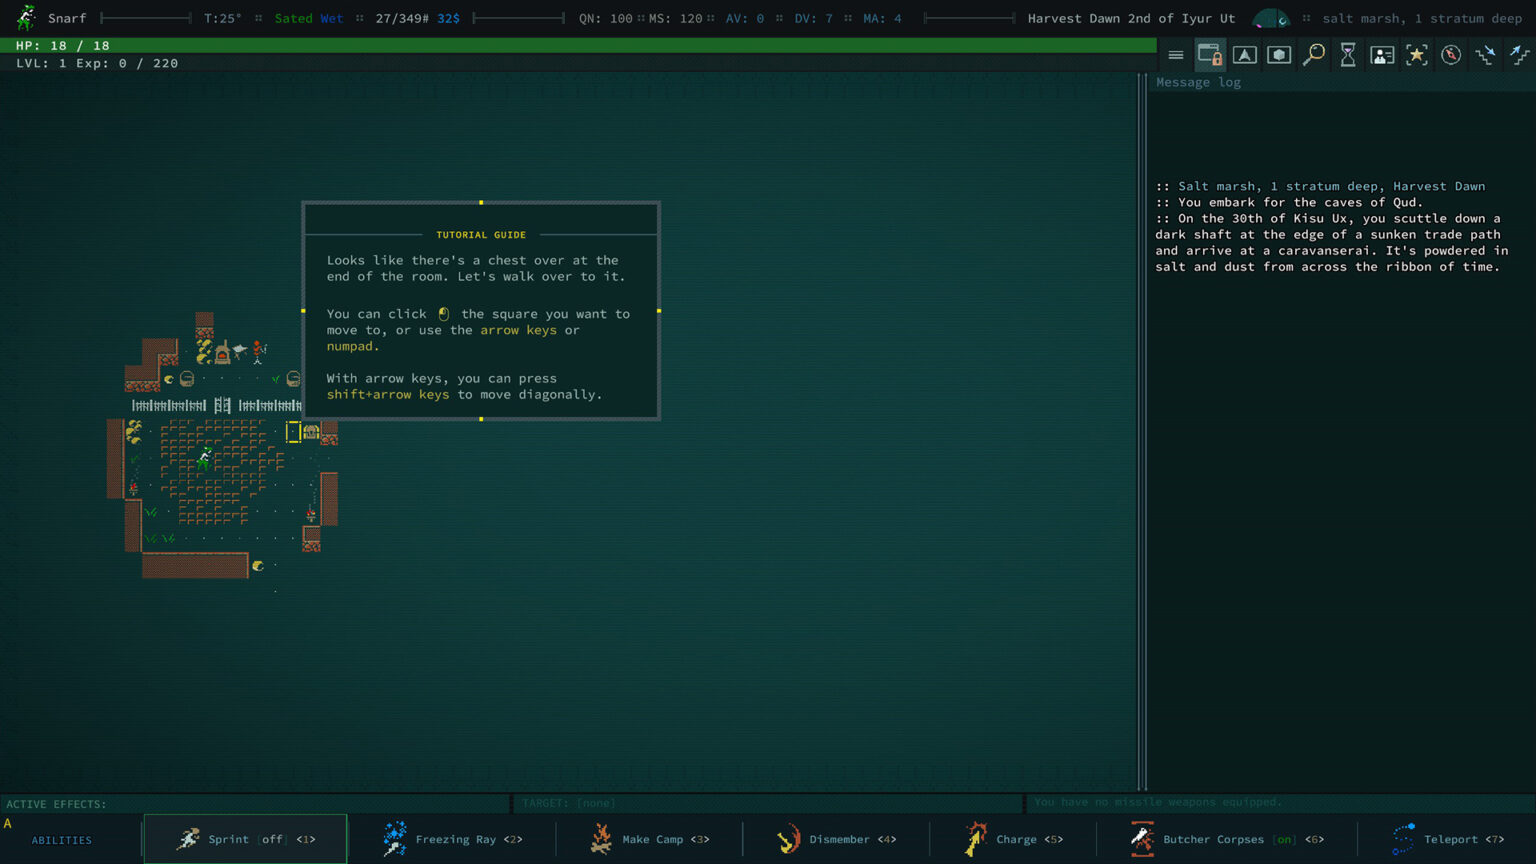Select the Dismember ability
This screenshot has height=864, width=1536.
tap(836, 839)
